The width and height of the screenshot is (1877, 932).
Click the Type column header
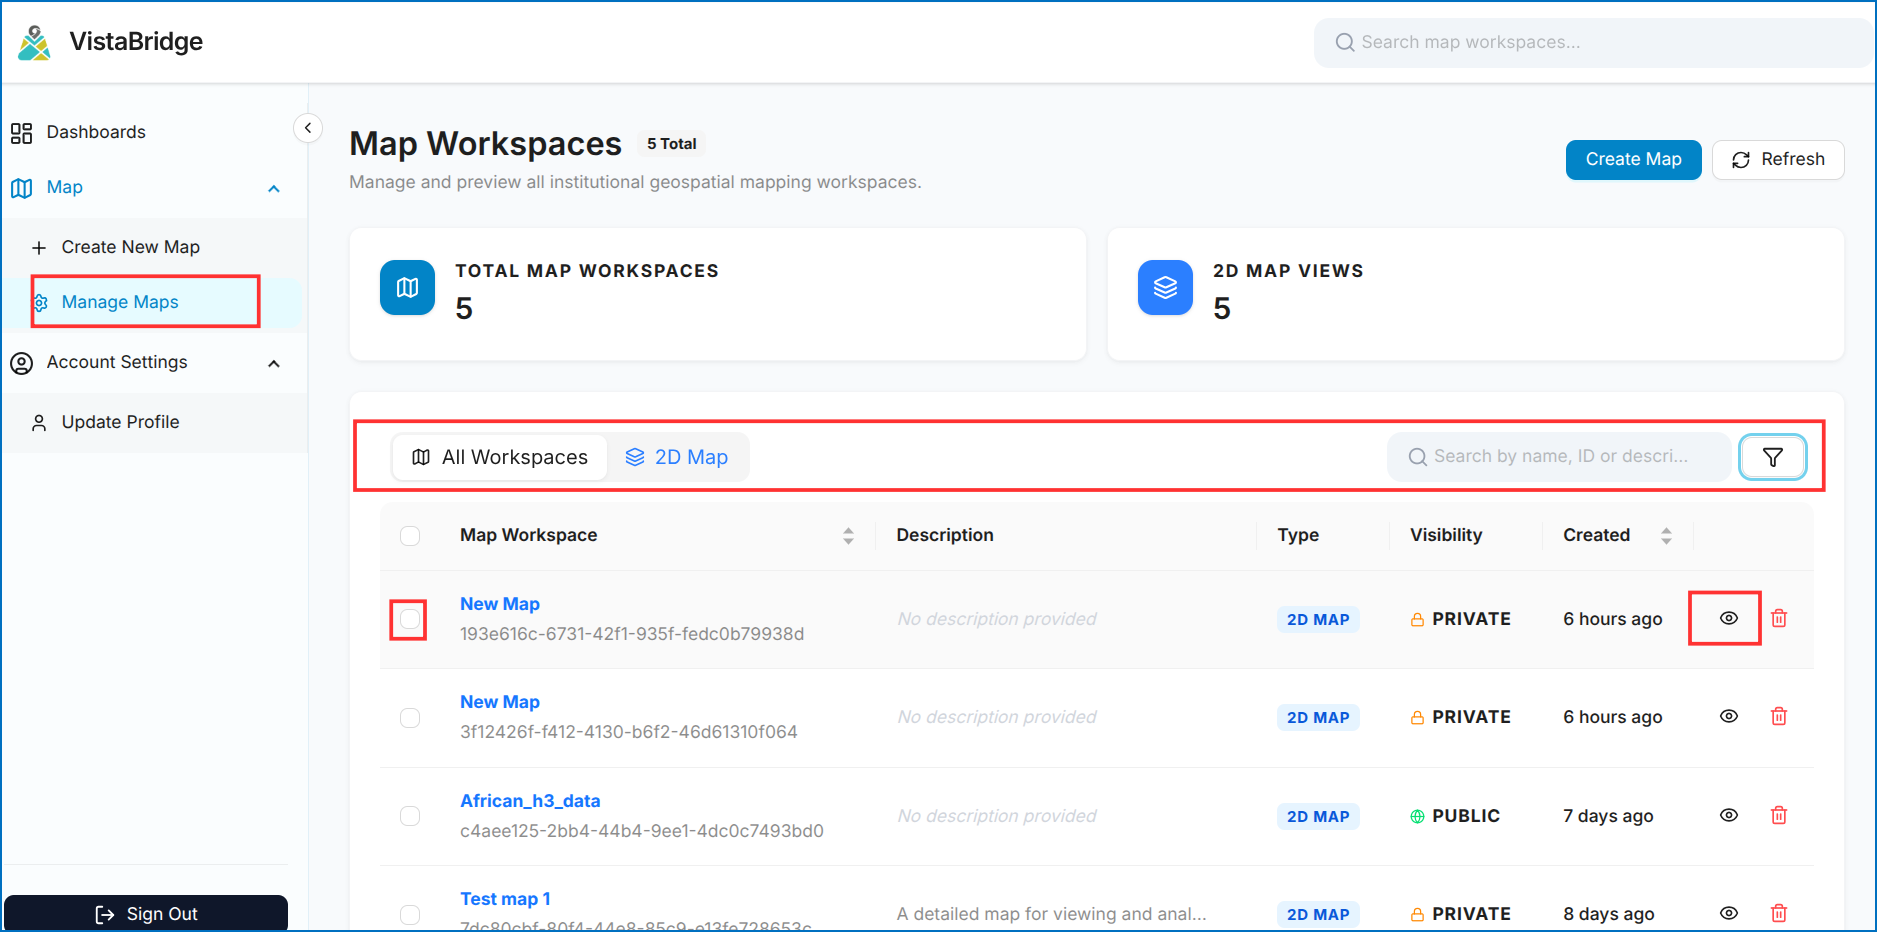(x=1298, y=535)
